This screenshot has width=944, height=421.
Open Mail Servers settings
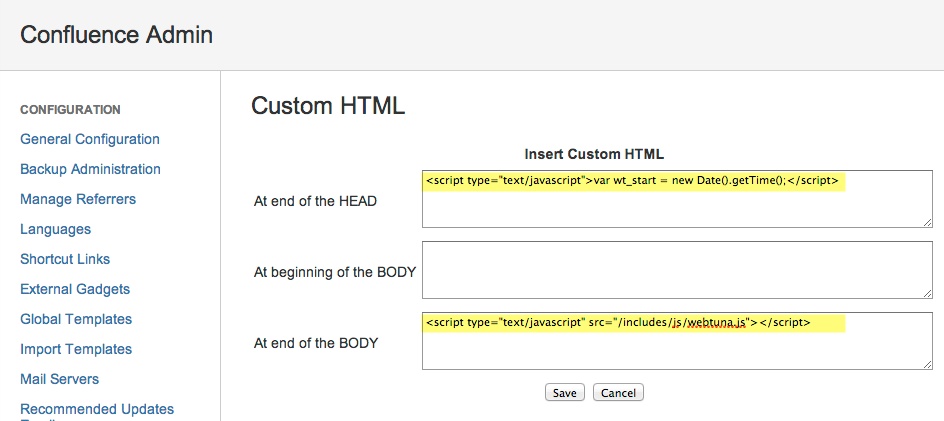(60, 379)
